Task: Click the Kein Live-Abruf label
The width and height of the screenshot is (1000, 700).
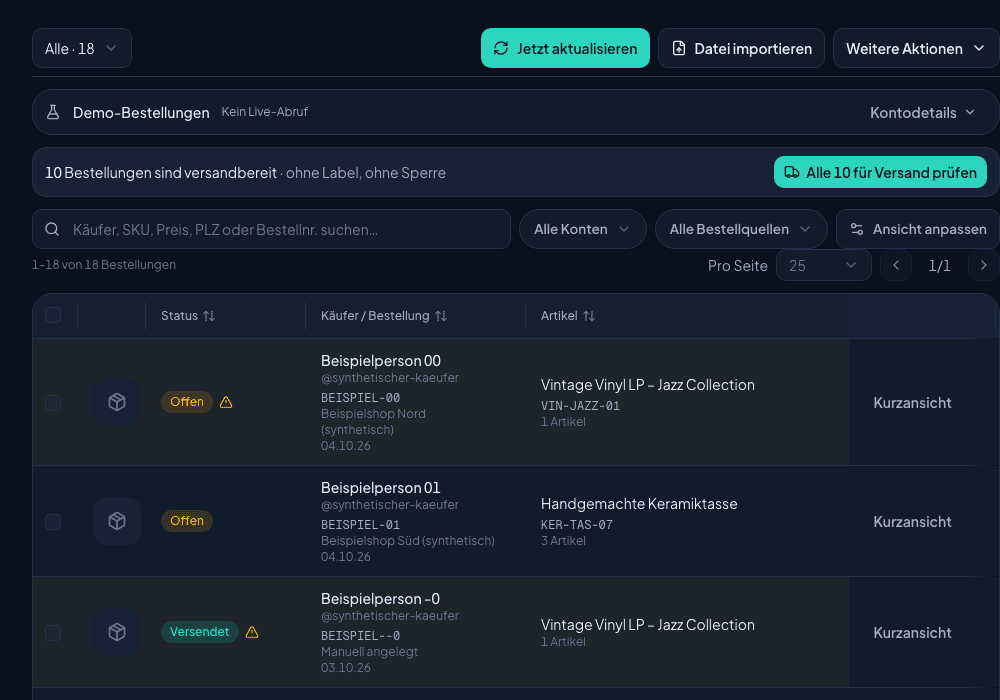Action: pyautogui.click(x=264, y=112)
